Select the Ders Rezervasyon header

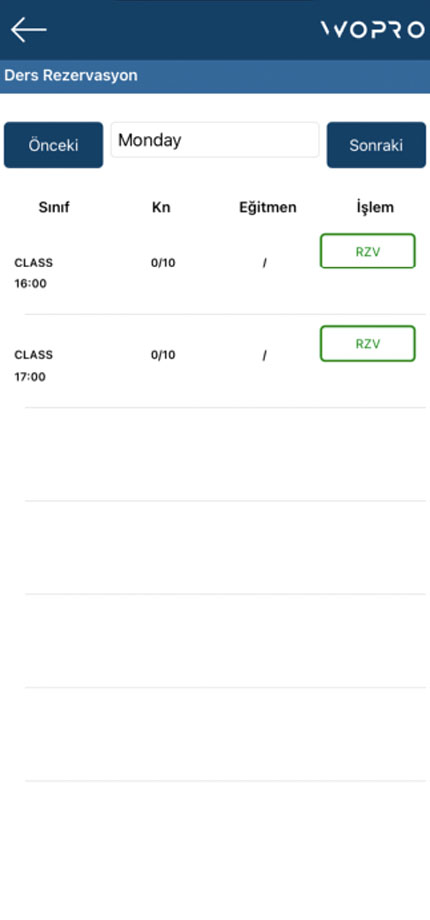click(70, 76)
